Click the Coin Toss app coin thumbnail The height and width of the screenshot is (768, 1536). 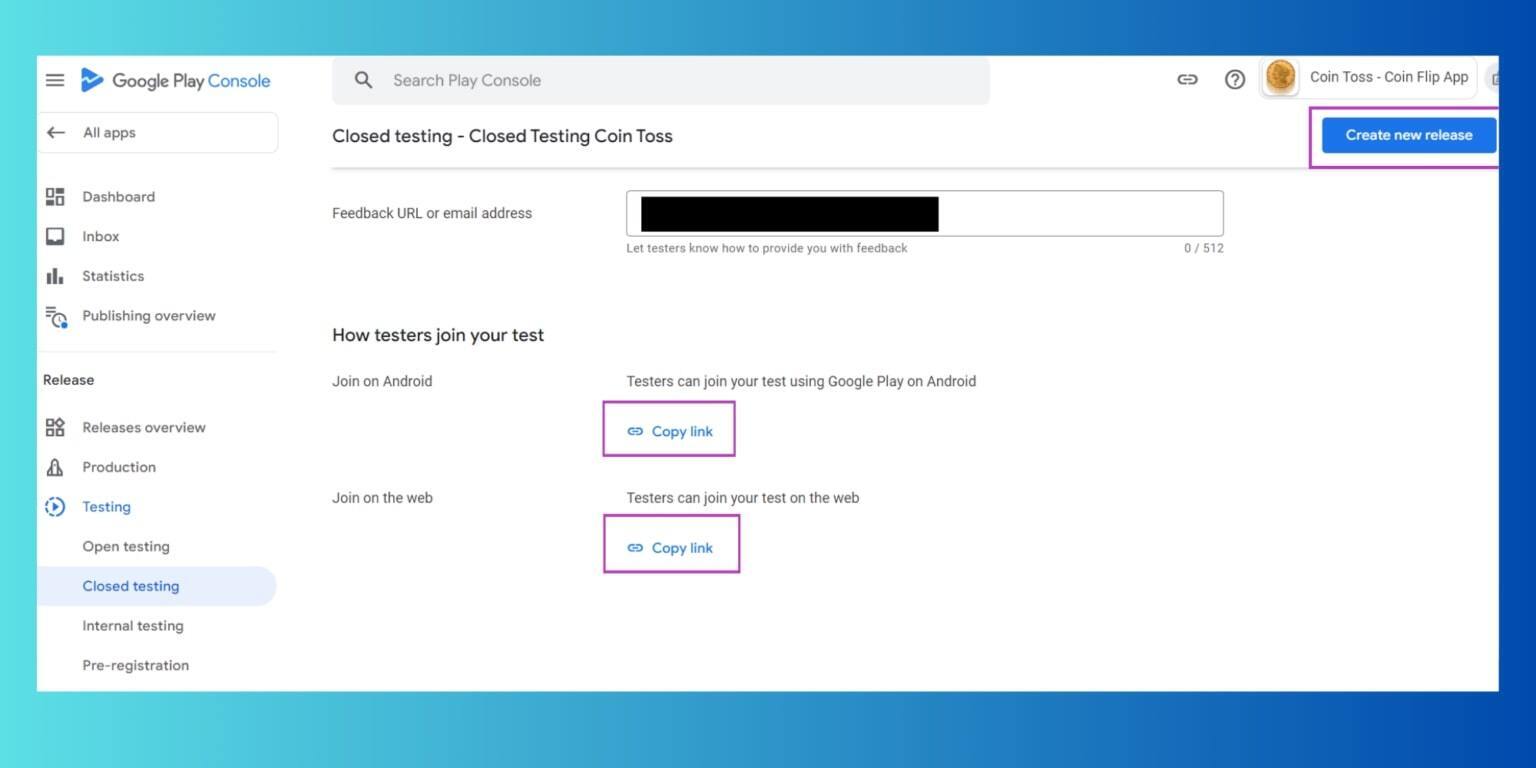pyautogui.click(x=1281, y=77)
